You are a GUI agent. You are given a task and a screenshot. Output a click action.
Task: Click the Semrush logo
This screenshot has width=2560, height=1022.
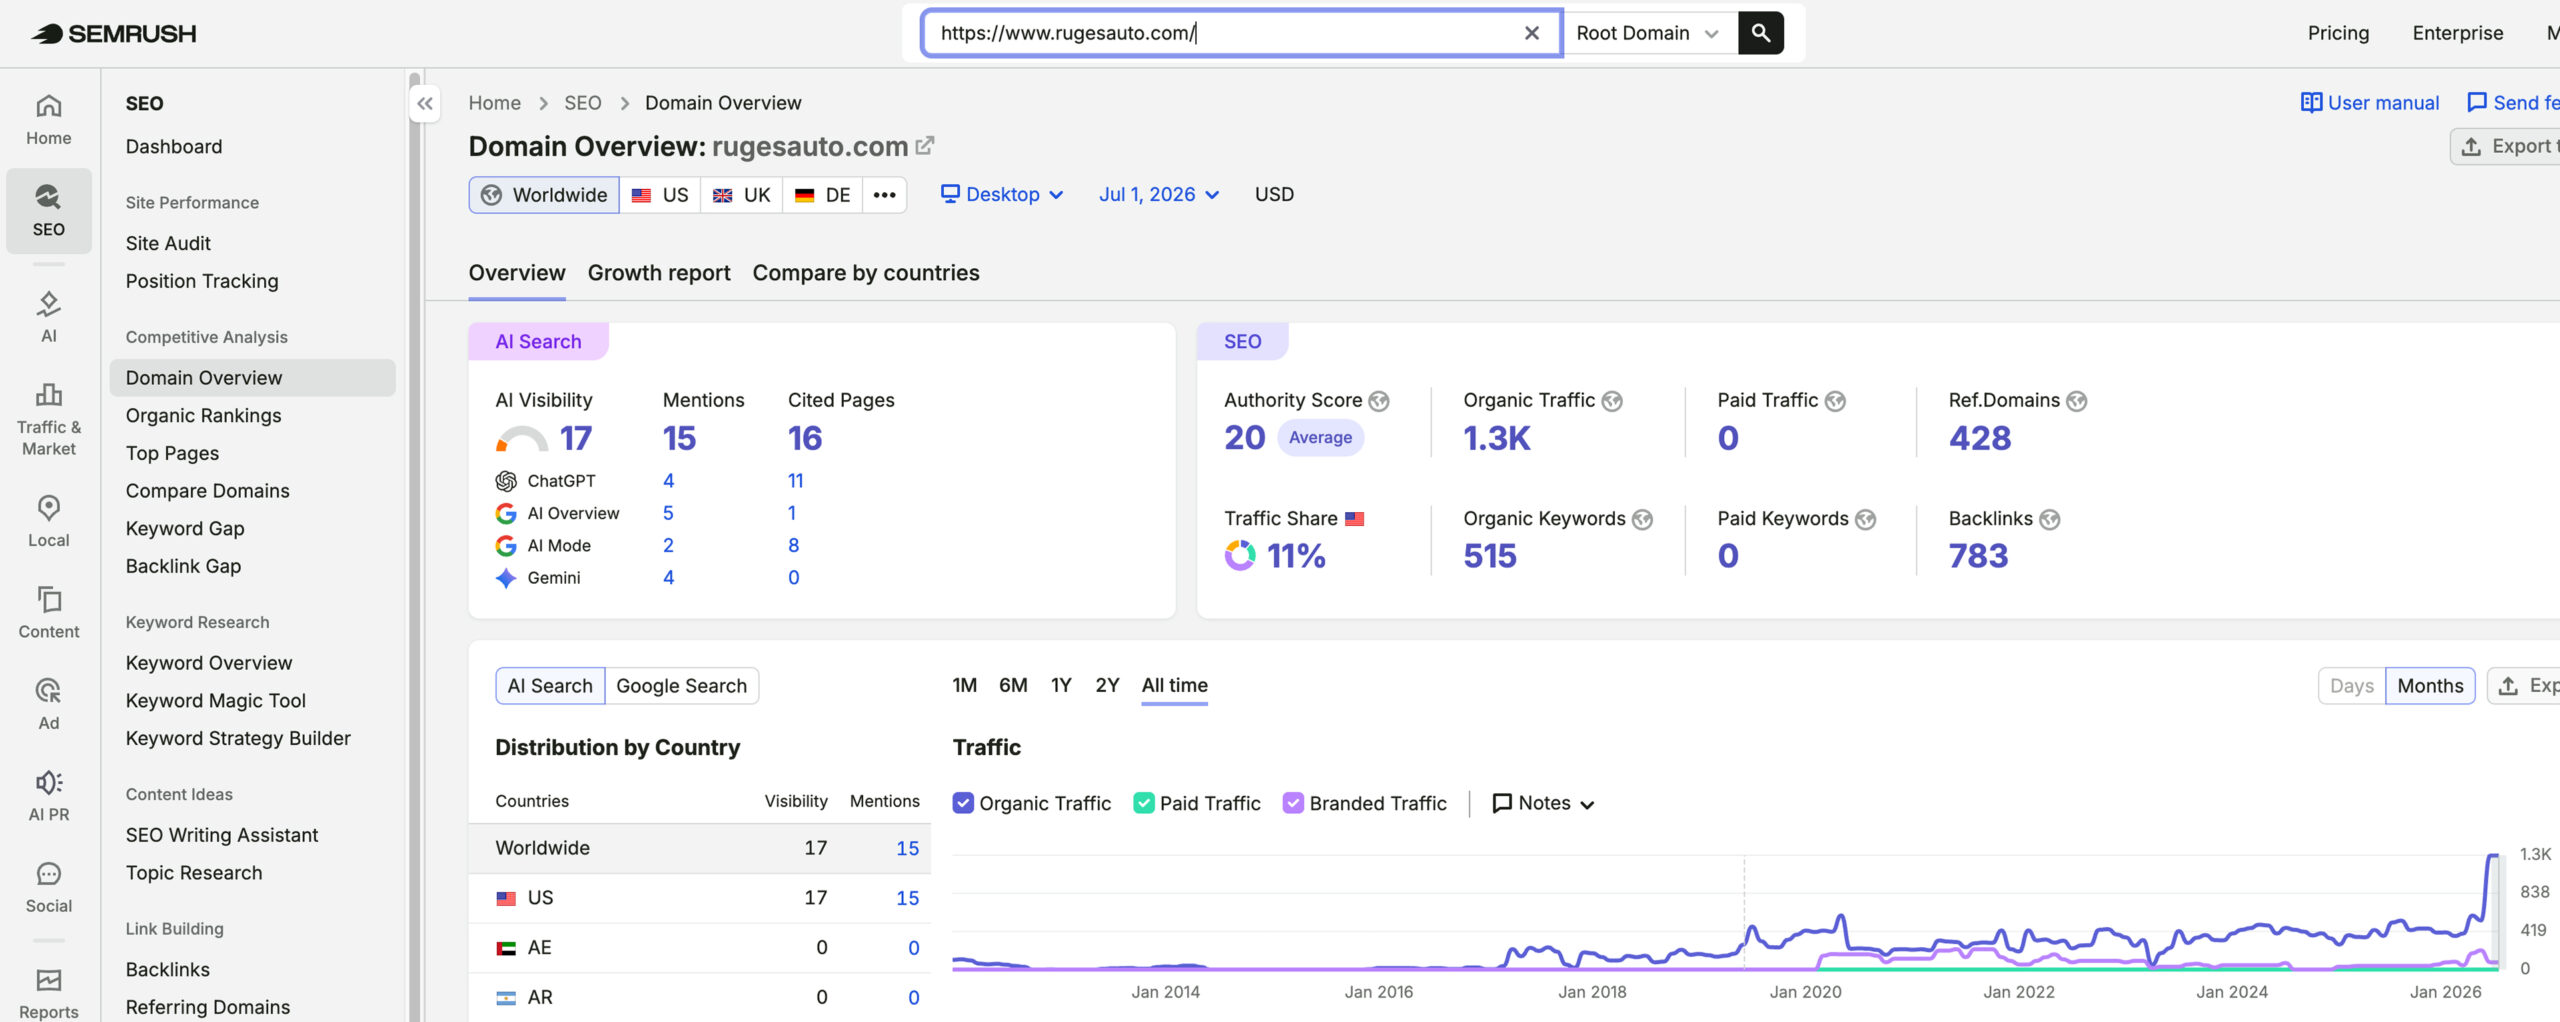113,33
